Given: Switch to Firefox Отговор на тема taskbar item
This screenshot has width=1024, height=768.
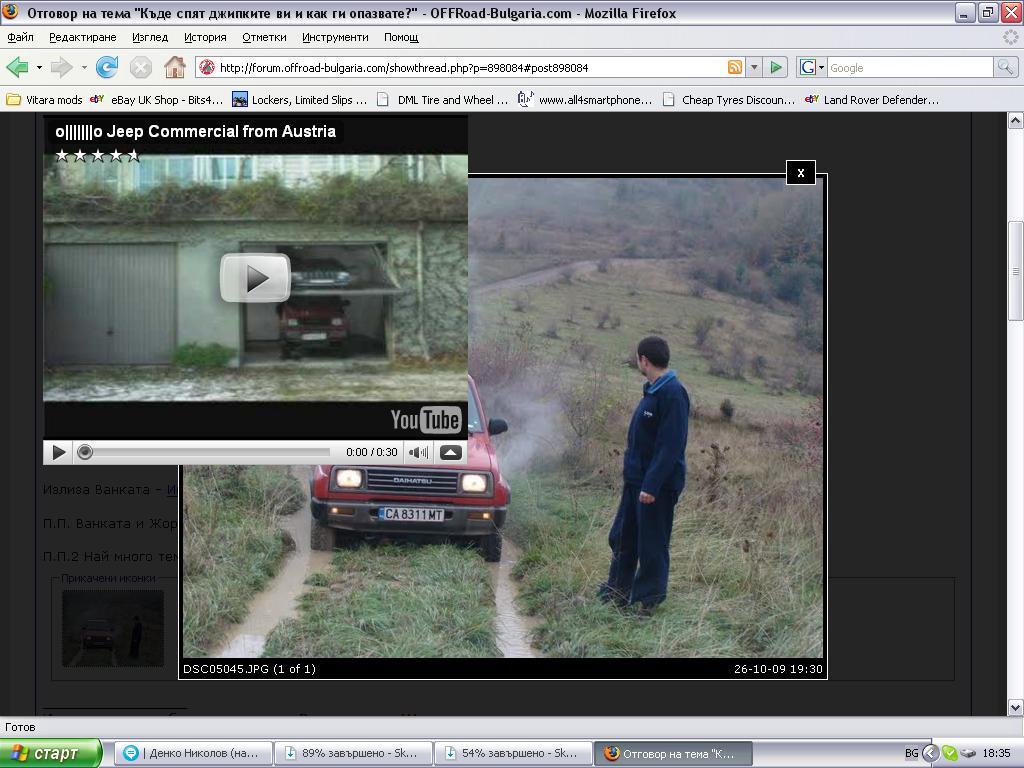Looking at the screenshot, I should (673, 754).
